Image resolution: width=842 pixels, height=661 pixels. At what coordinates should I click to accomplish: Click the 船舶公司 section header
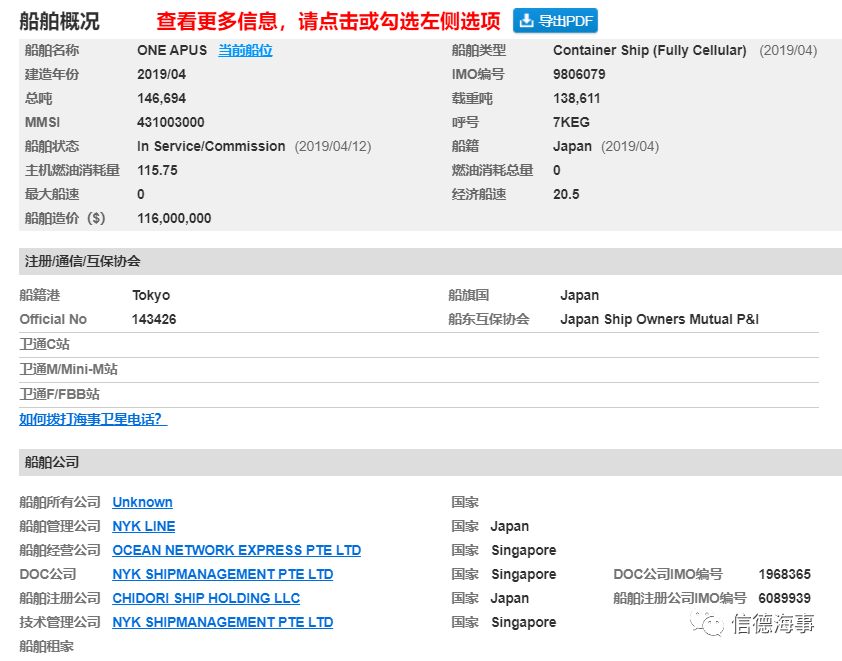(x=430, y=462)
